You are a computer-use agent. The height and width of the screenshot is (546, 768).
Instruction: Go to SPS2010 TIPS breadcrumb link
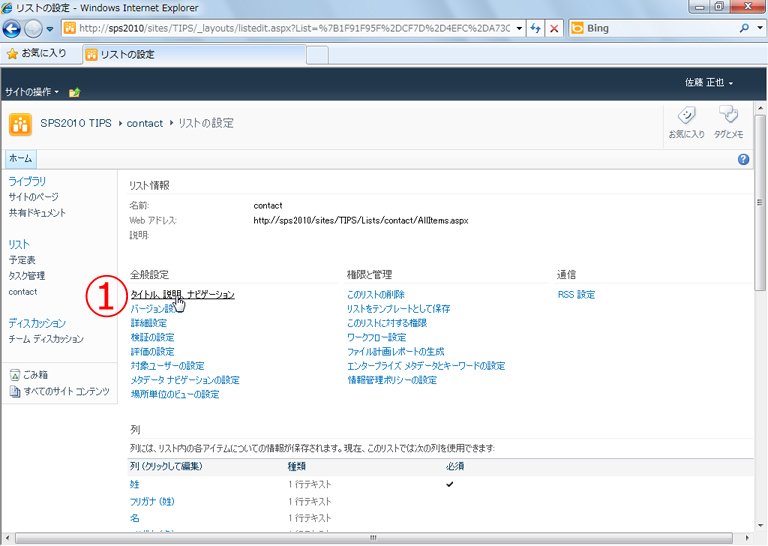tap(76, 123)
